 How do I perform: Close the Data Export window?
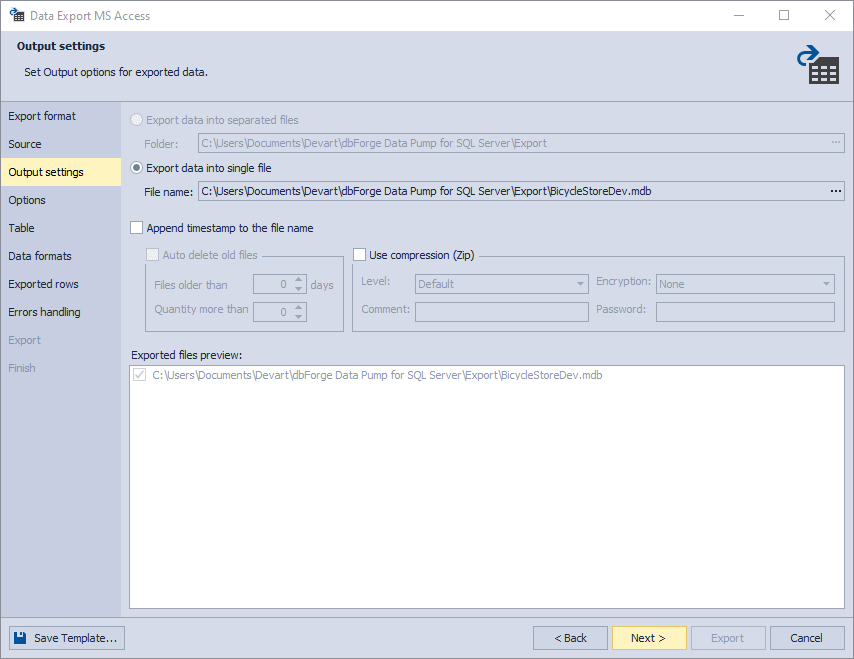click(829, 15)
